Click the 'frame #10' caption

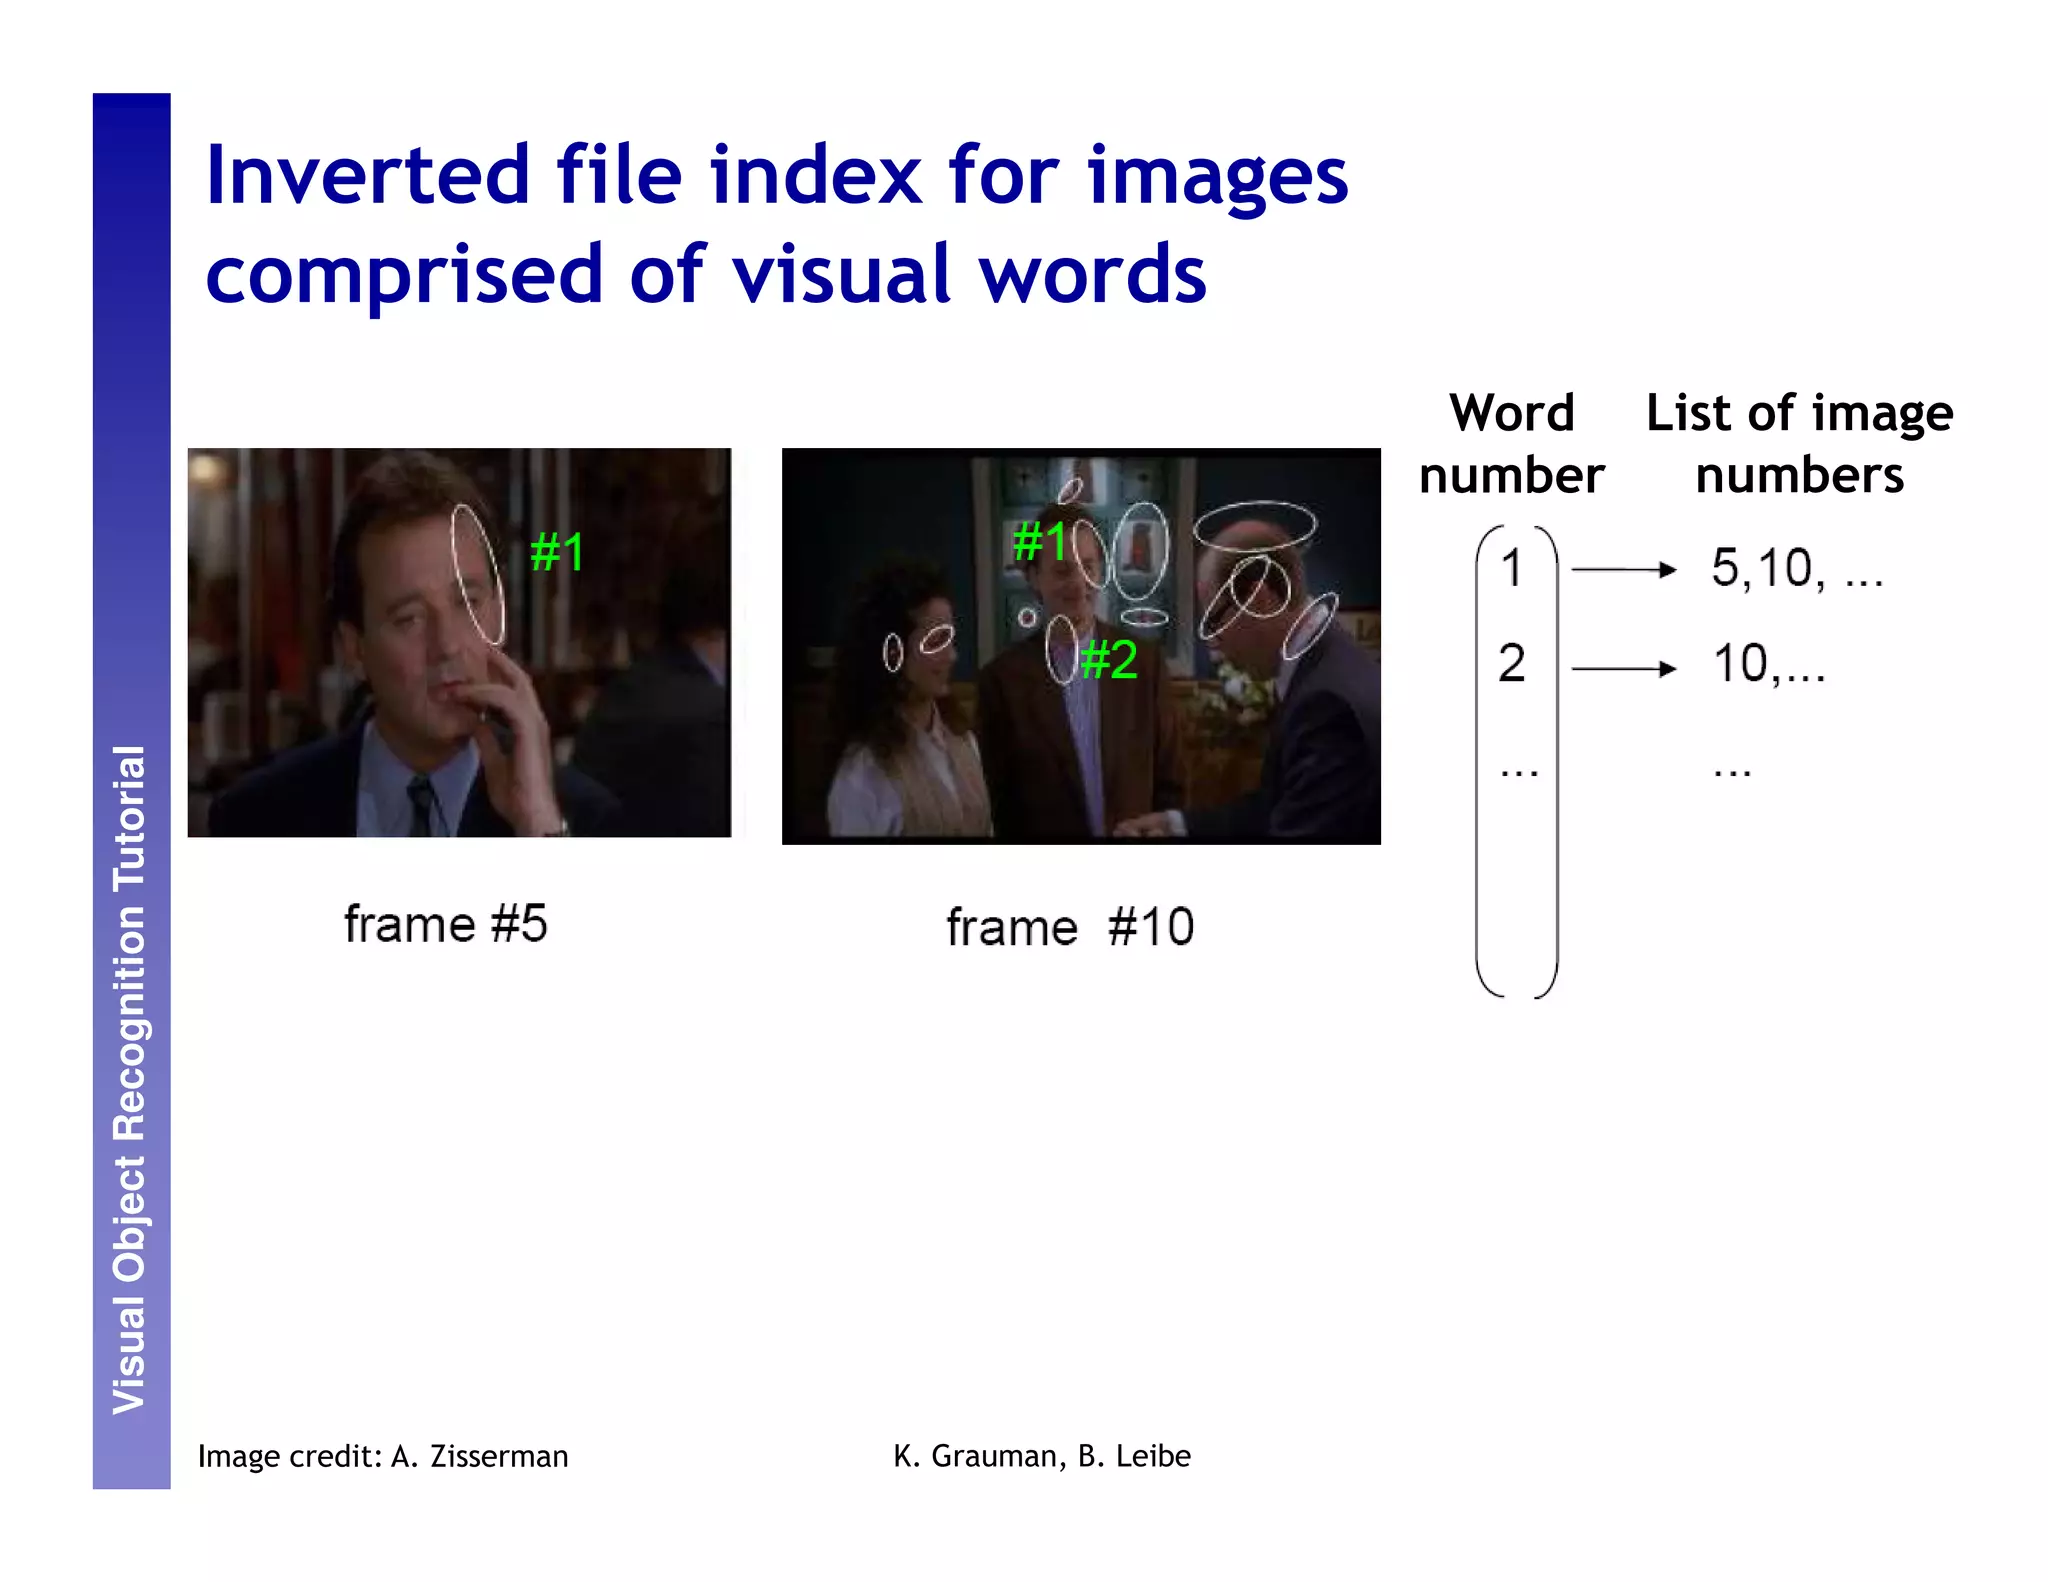point(1070,926)
